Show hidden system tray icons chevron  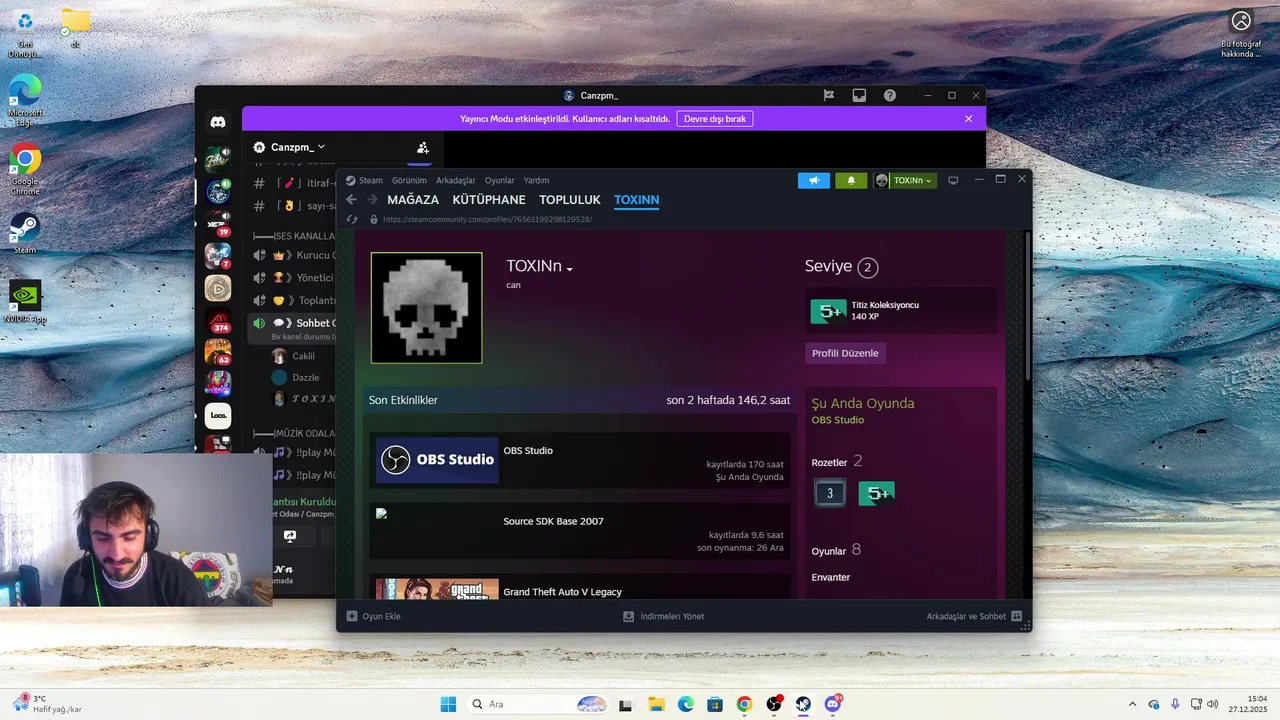[x=1132, y=704]
